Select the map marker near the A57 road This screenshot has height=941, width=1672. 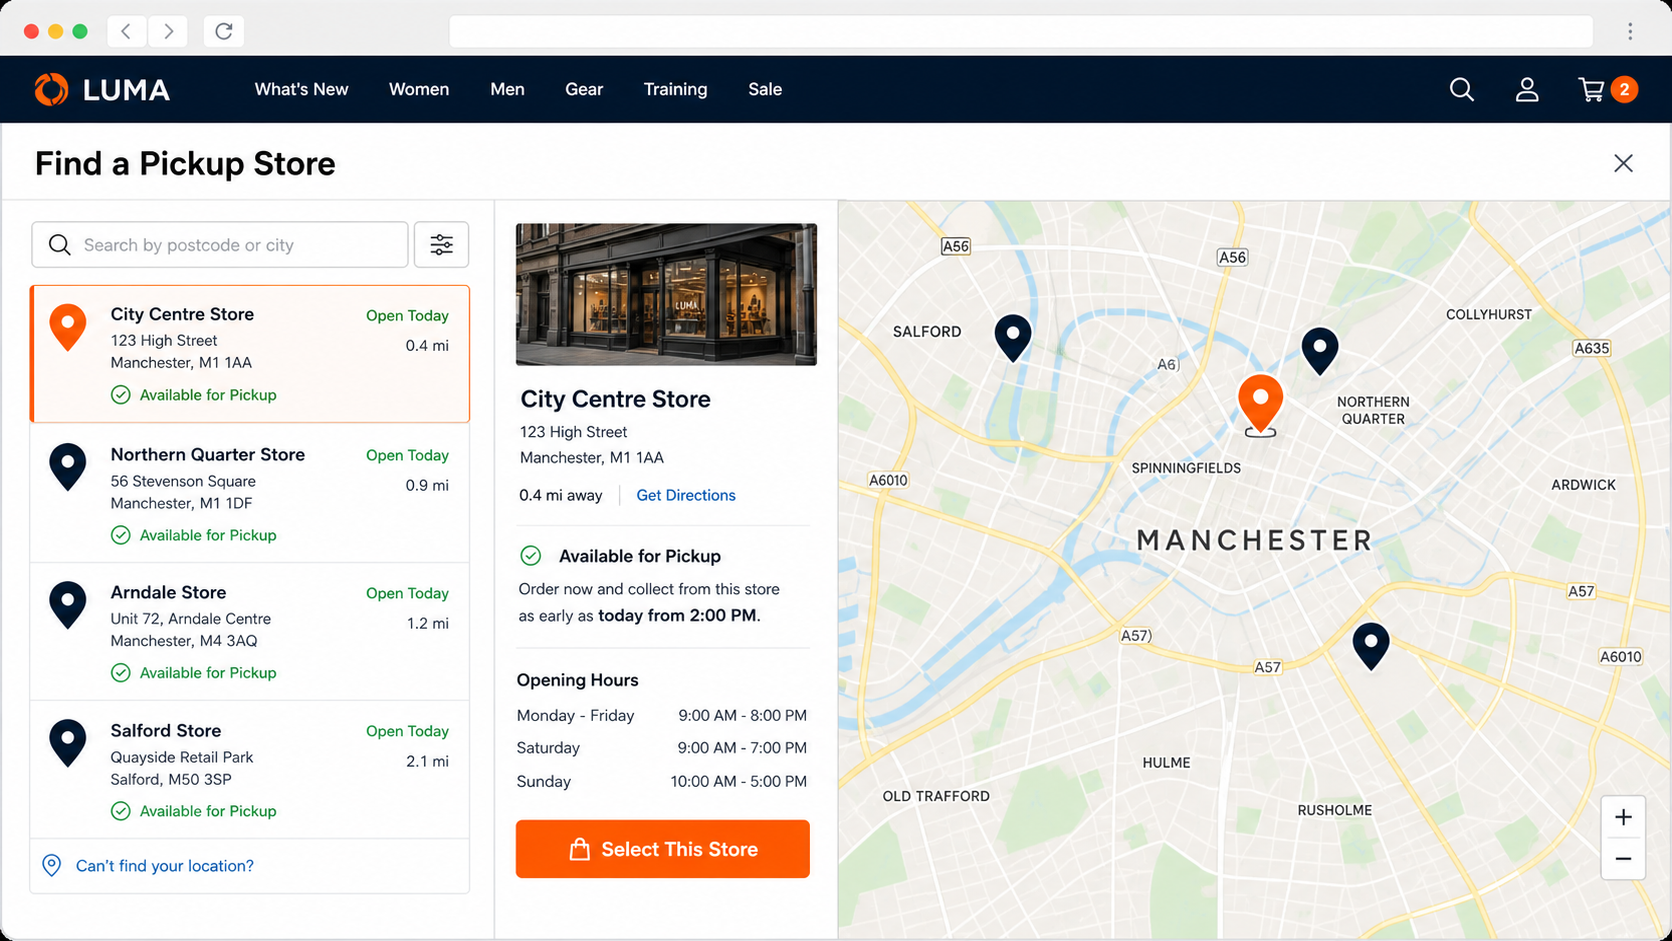click(x=1371, y=646)
